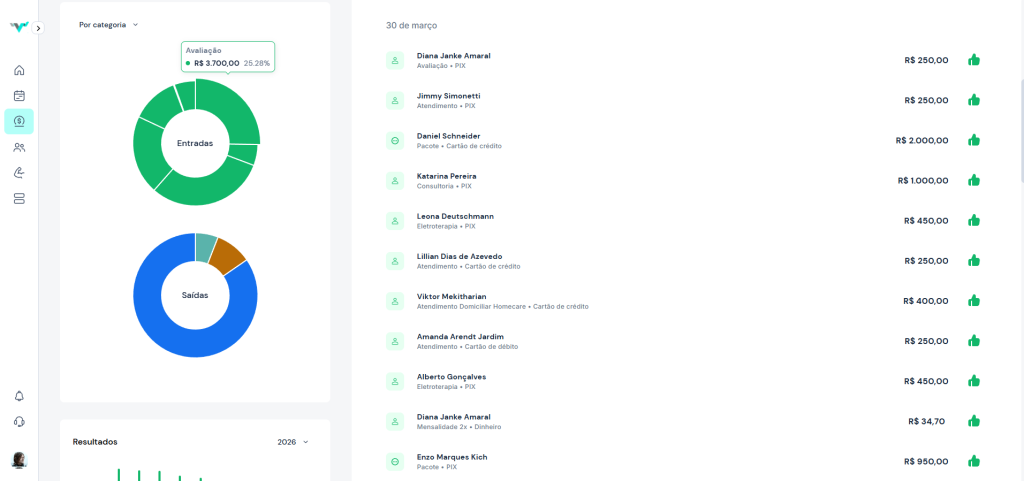This screenshot has width=1024, height=481.
Task: Click the person icon beside Leona Deutschmann
Action: [x=395, y=221]
